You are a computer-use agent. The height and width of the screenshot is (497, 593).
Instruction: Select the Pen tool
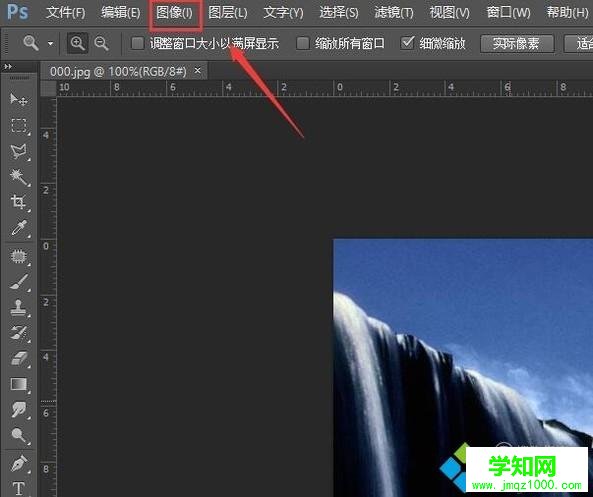tap(19, 463)
